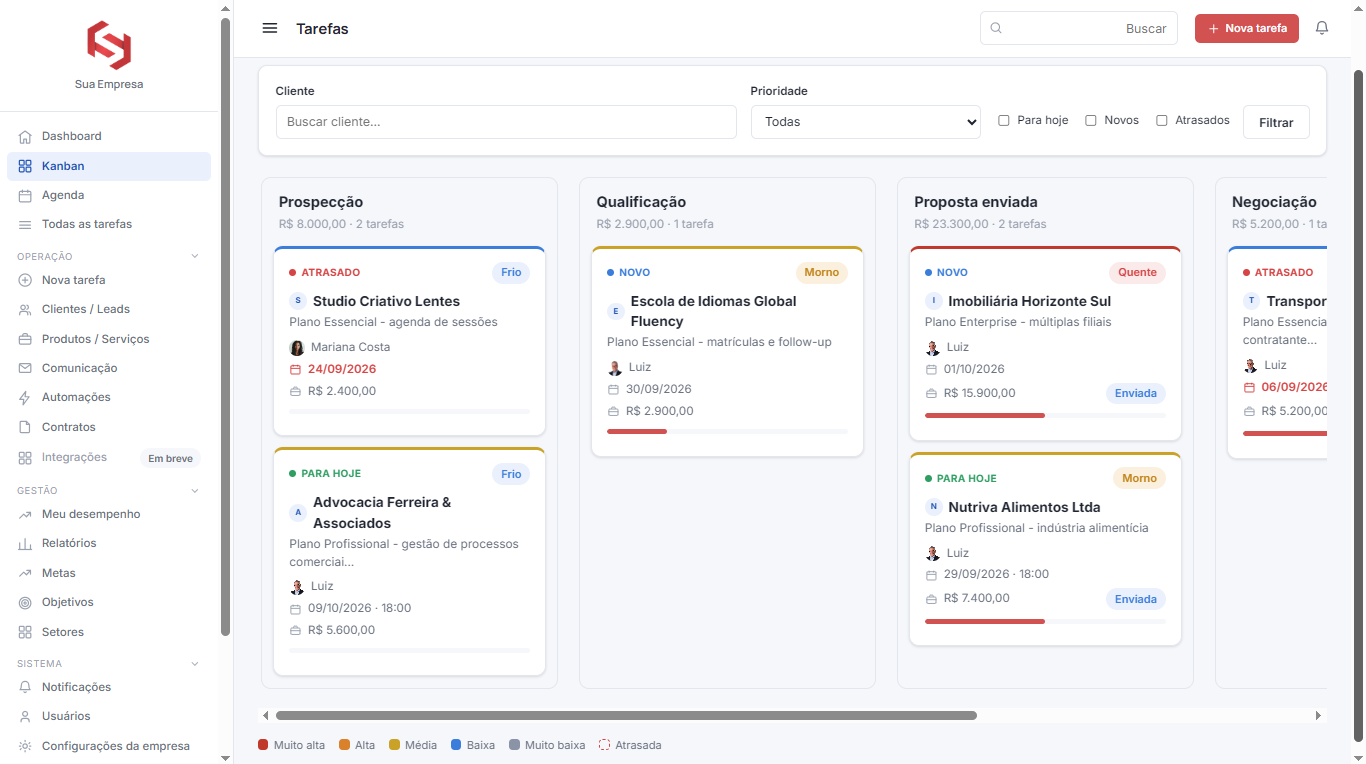Screen dimensions: 1366x764
Task: Open the Prioridade dropdown
Action: pos(865,122)
